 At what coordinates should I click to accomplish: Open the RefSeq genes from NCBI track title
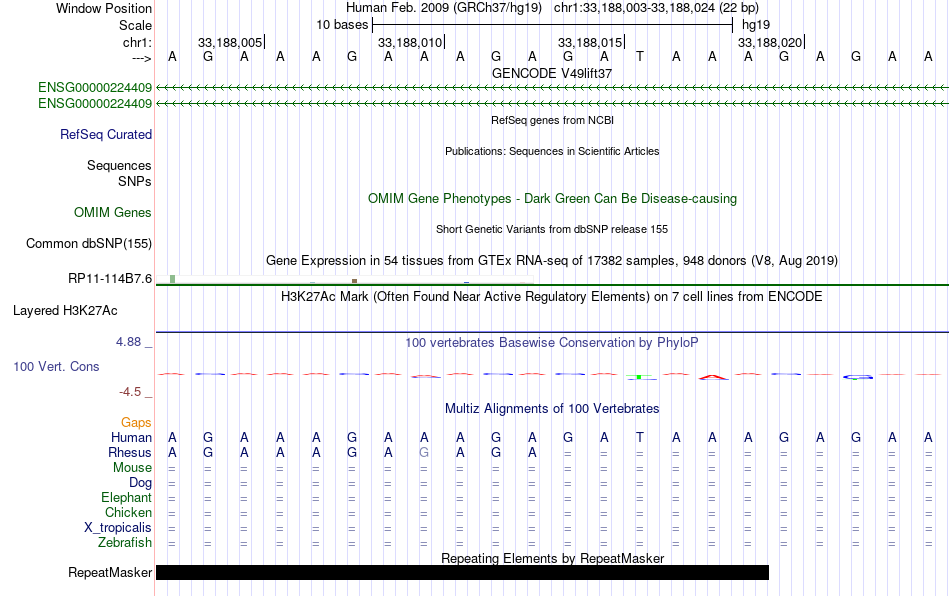point(552,120)
